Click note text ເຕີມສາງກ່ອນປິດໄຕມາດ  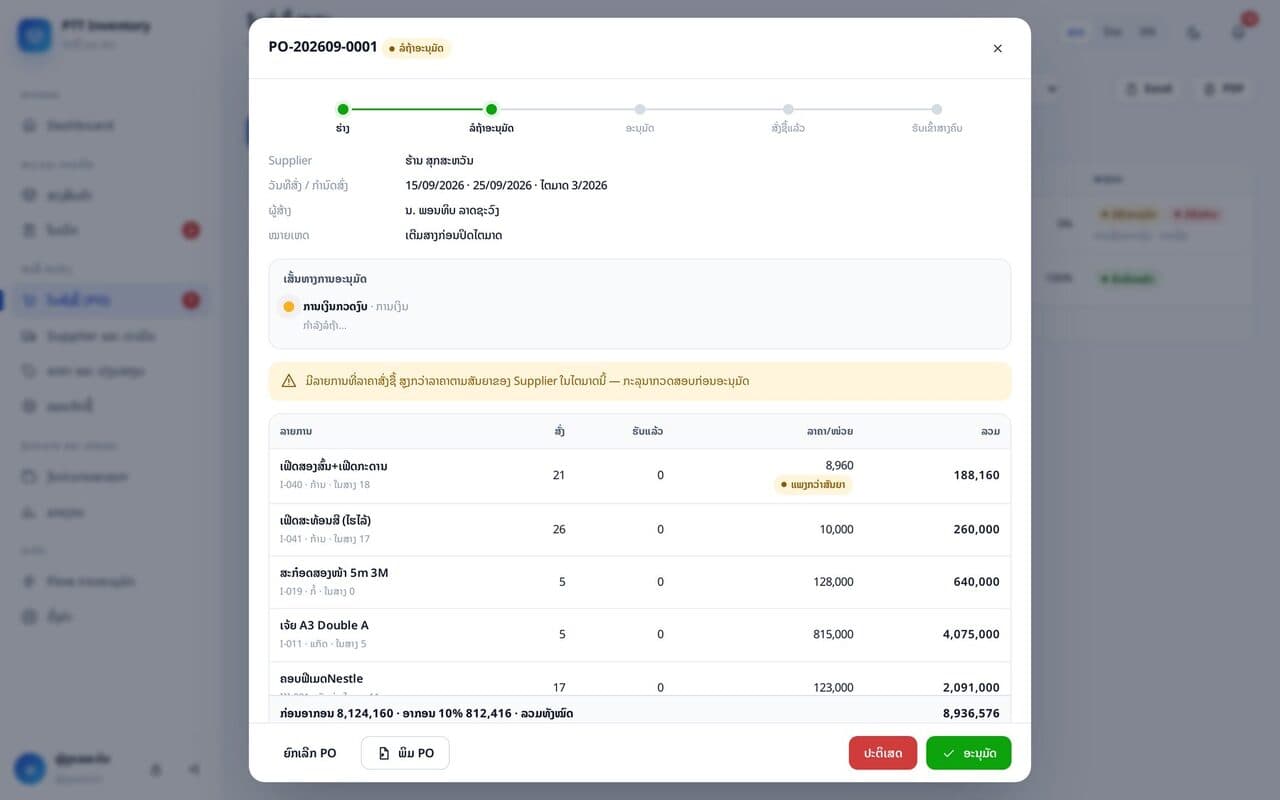[454, 235]
